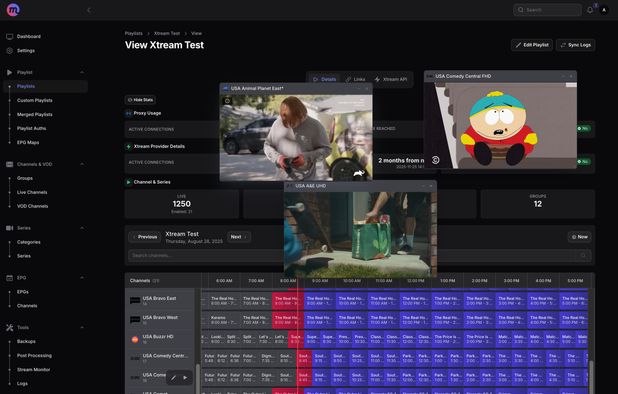Click the m logo in the top bar
This screenshot has height=394, width=618.
[x=13, y=9]
